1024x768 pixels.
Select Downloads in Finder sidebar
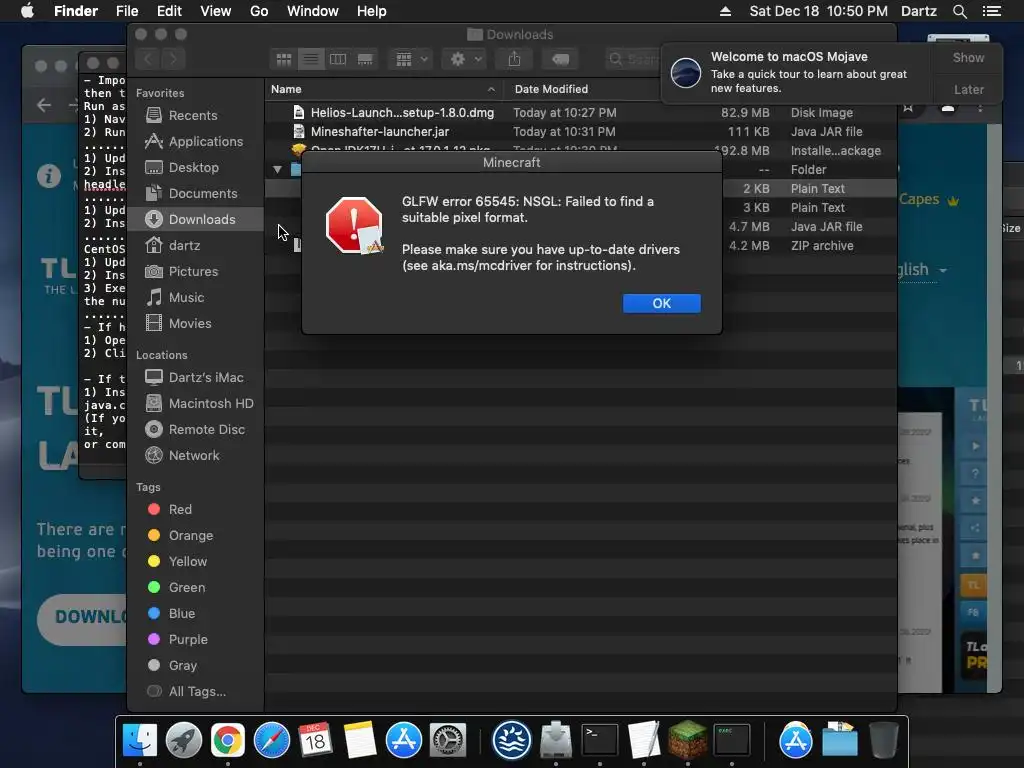point(195,219)
